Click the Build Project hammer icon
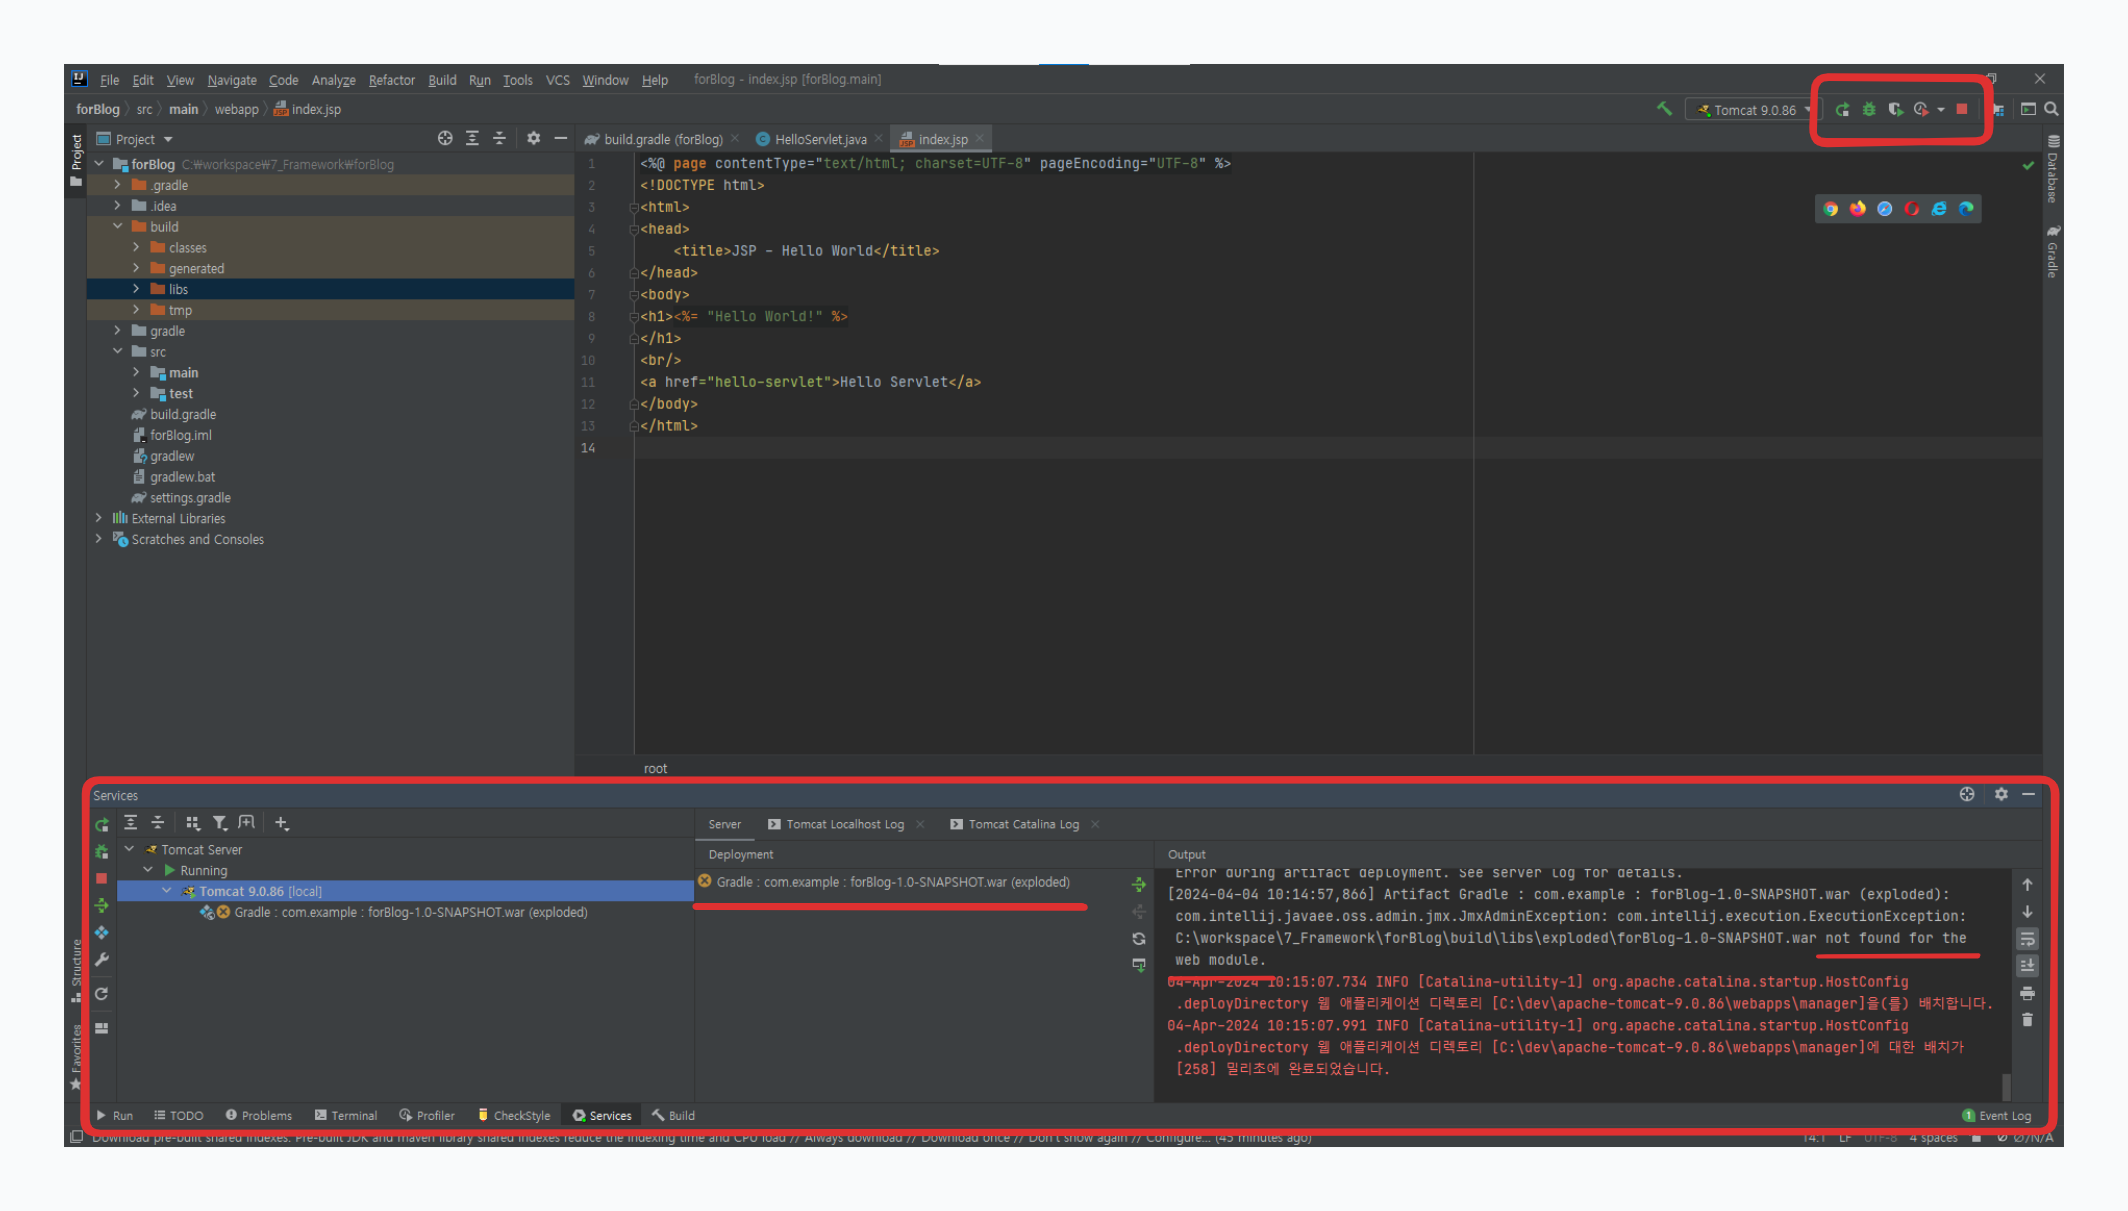Screen dimensions: 2128x1211 click(1664, 109)
